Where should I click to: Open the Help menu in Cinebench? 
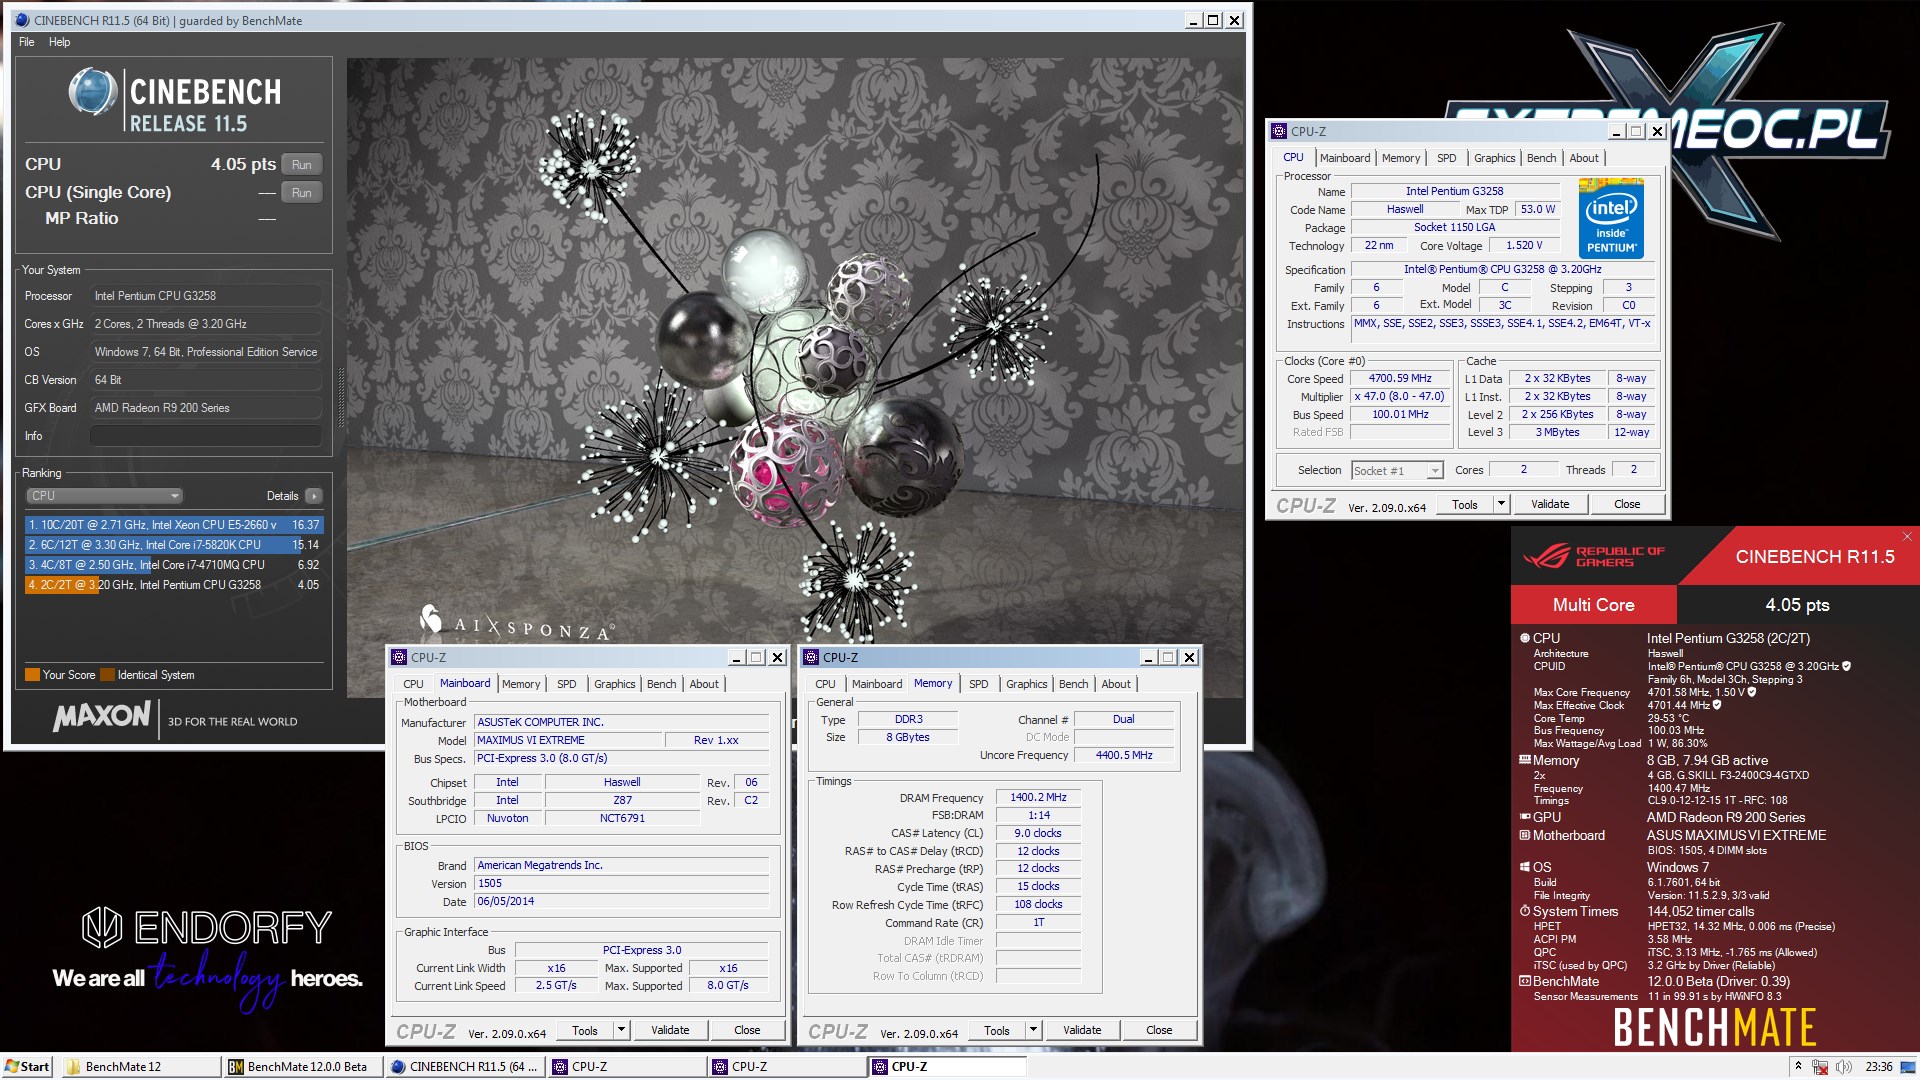(x=60, y=42)
